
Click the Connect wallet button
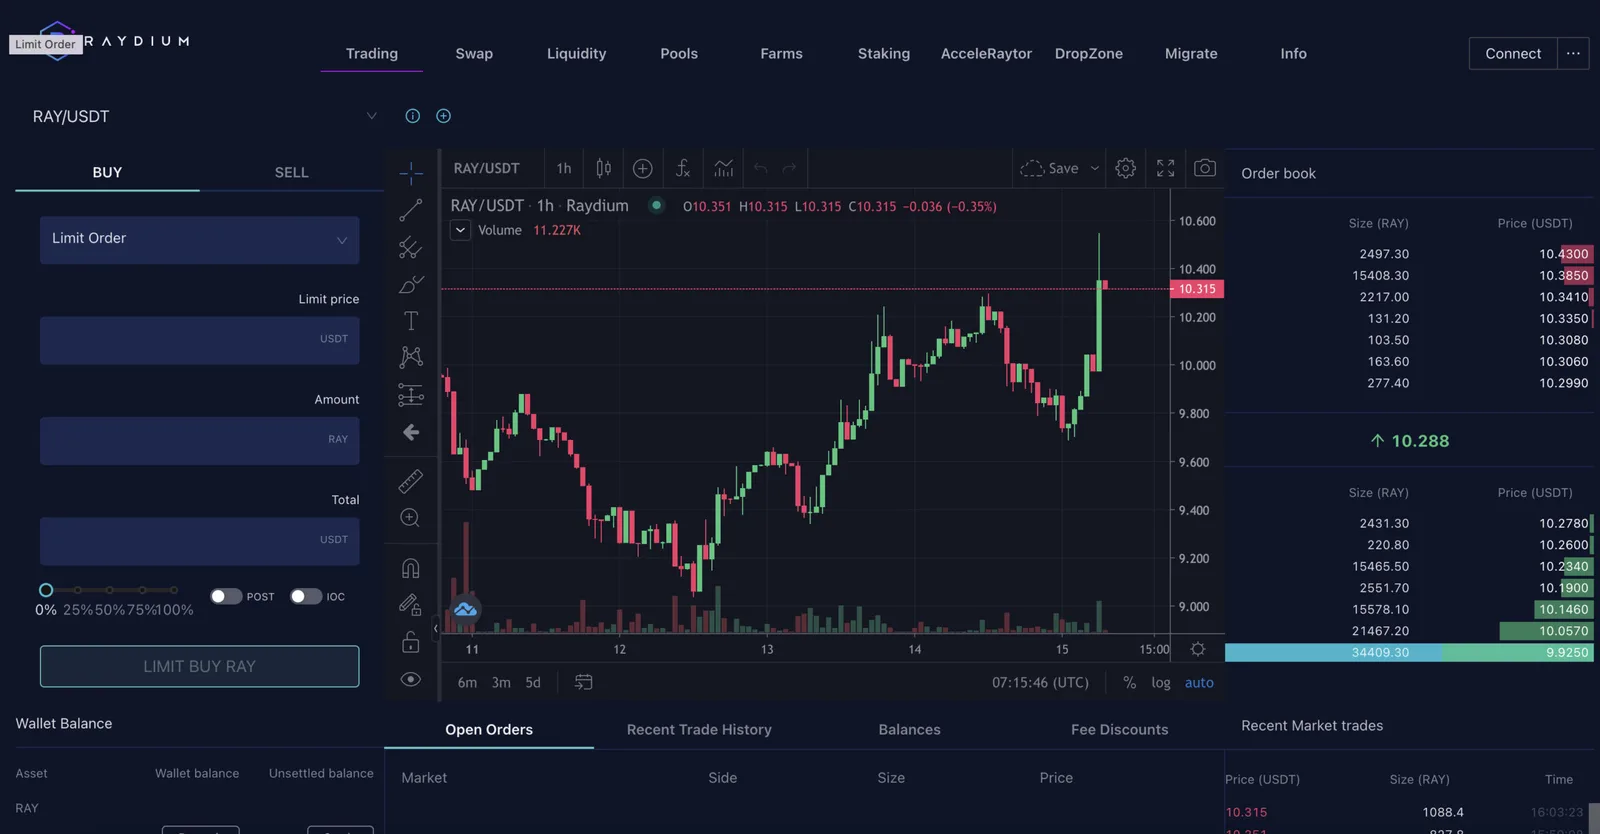coord(1513,53)
